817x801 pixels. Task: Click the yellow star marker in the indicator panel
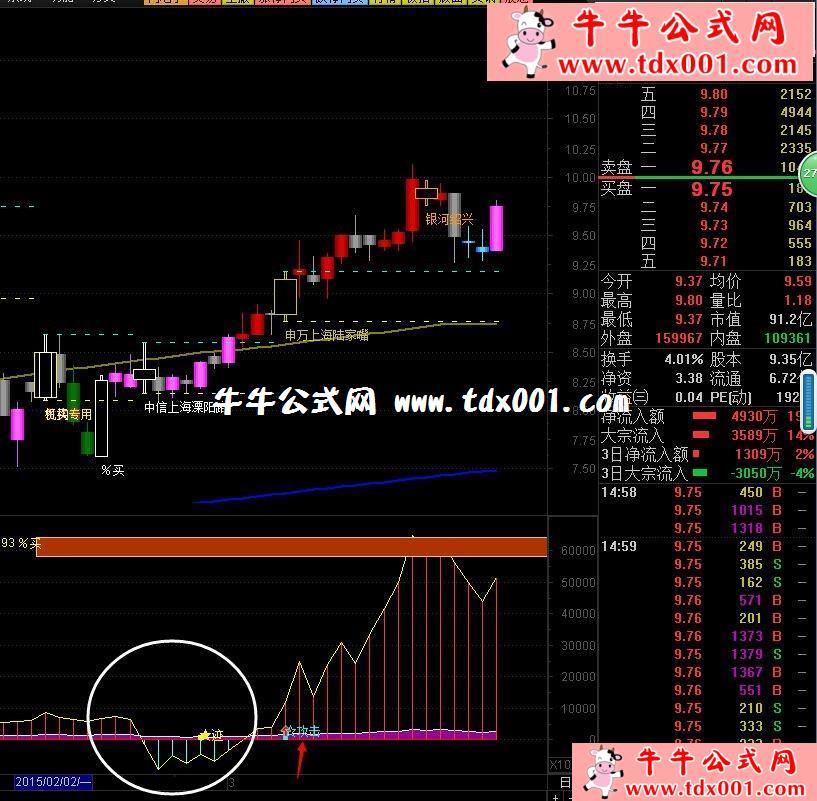204,735
